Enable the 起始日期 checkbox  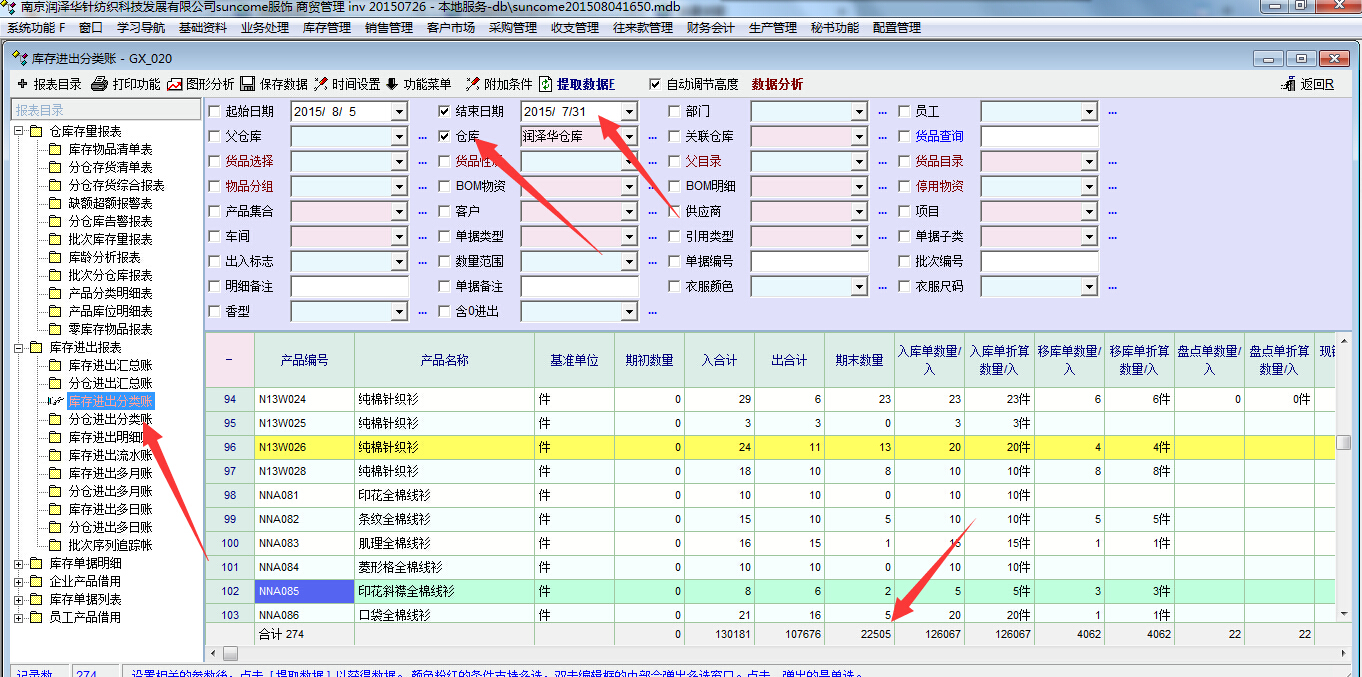[215, 111]
